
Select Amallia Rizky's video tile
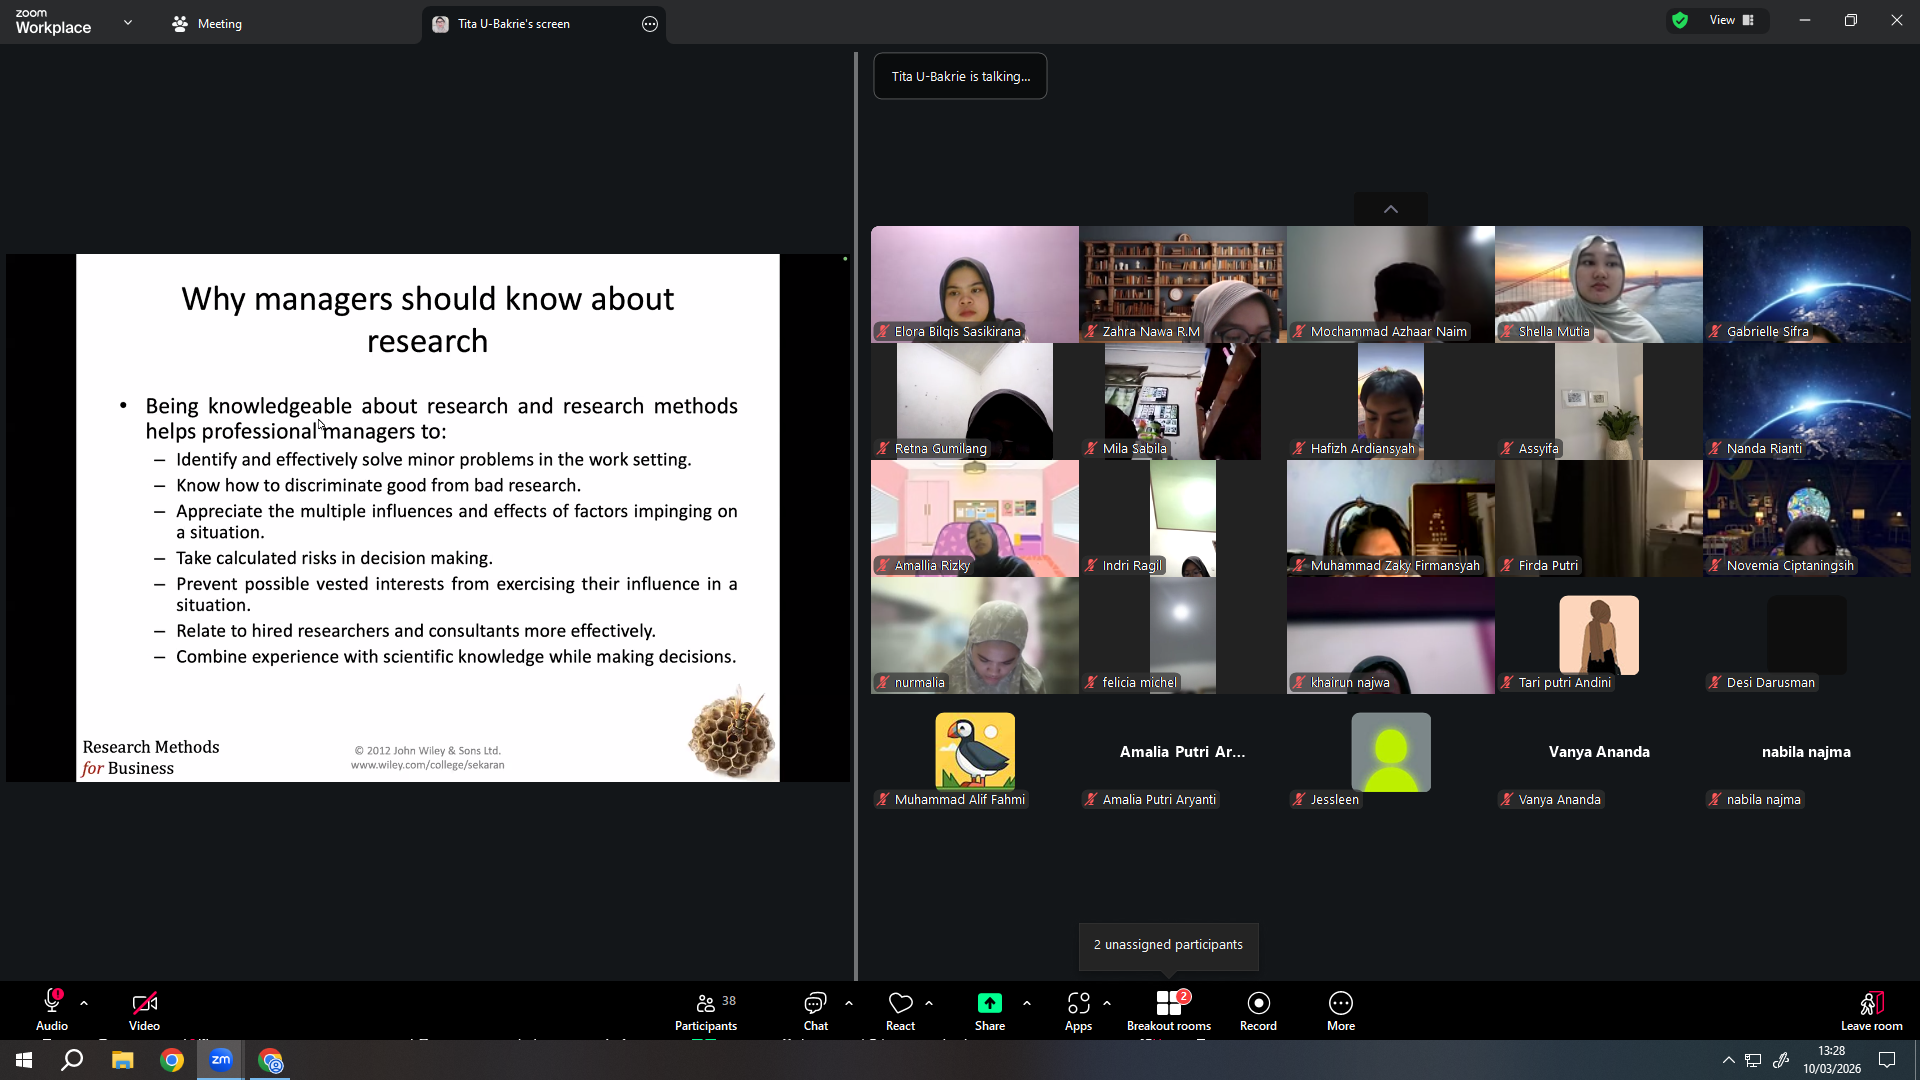[x=975, y=518]
